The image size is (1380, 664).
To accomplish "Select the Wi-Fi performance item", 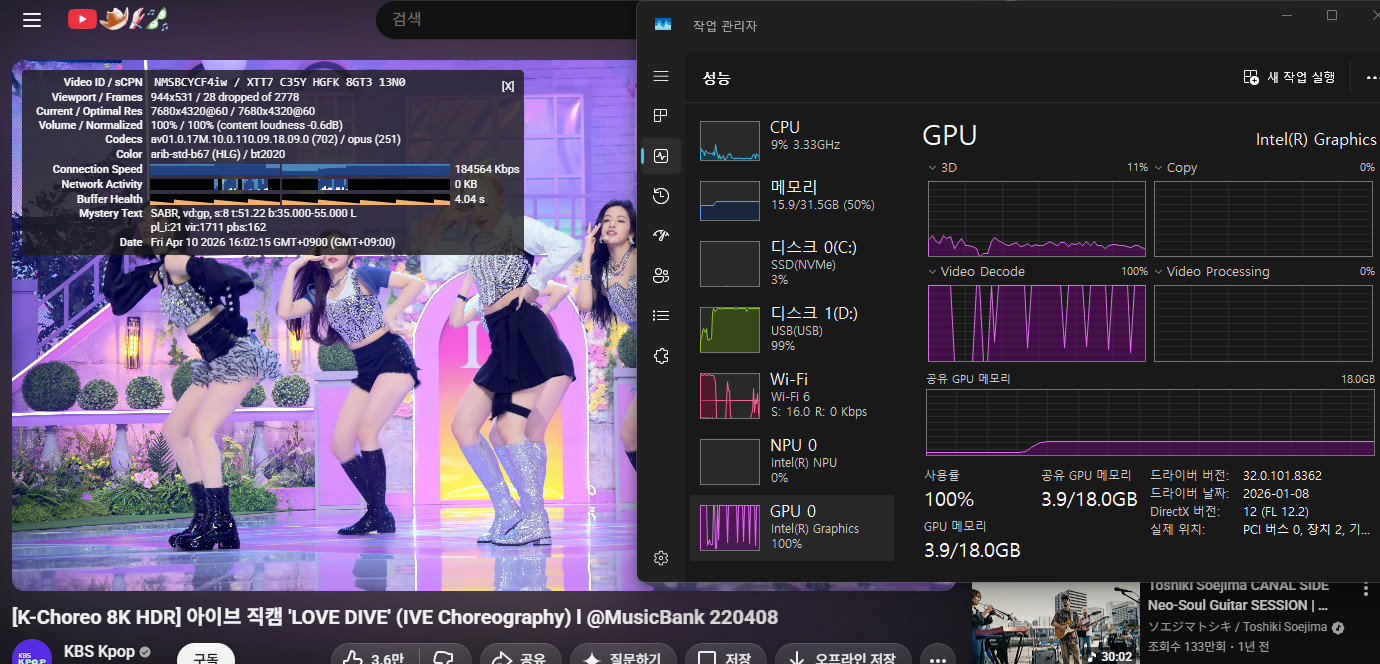I will point(792,396).
